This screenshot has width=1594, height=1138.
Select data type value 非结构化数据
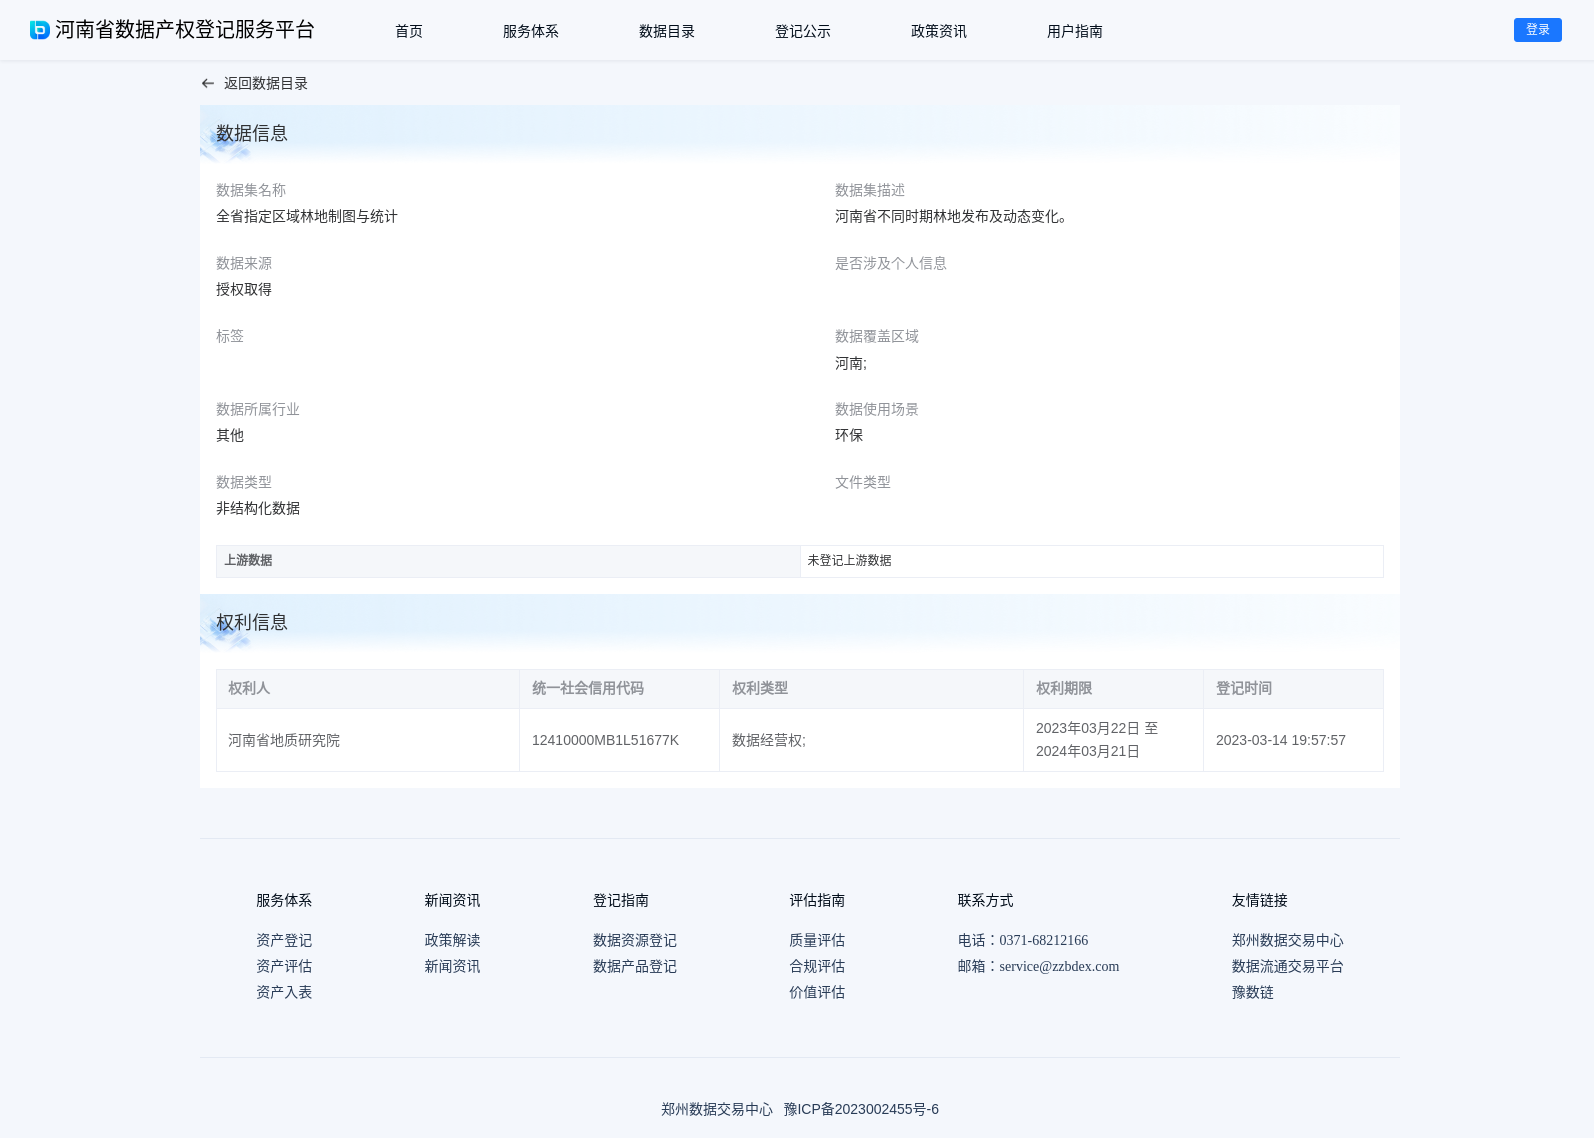(258, 508)
